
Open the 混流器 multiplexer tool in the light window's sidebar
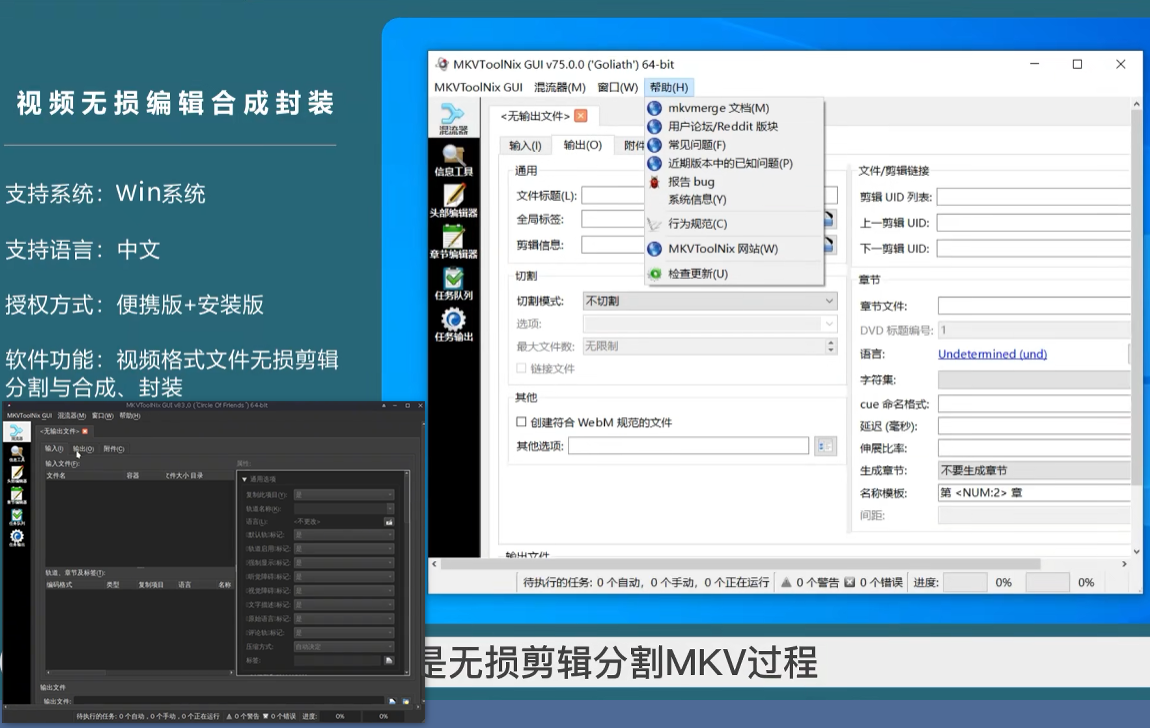pos(453,119)
